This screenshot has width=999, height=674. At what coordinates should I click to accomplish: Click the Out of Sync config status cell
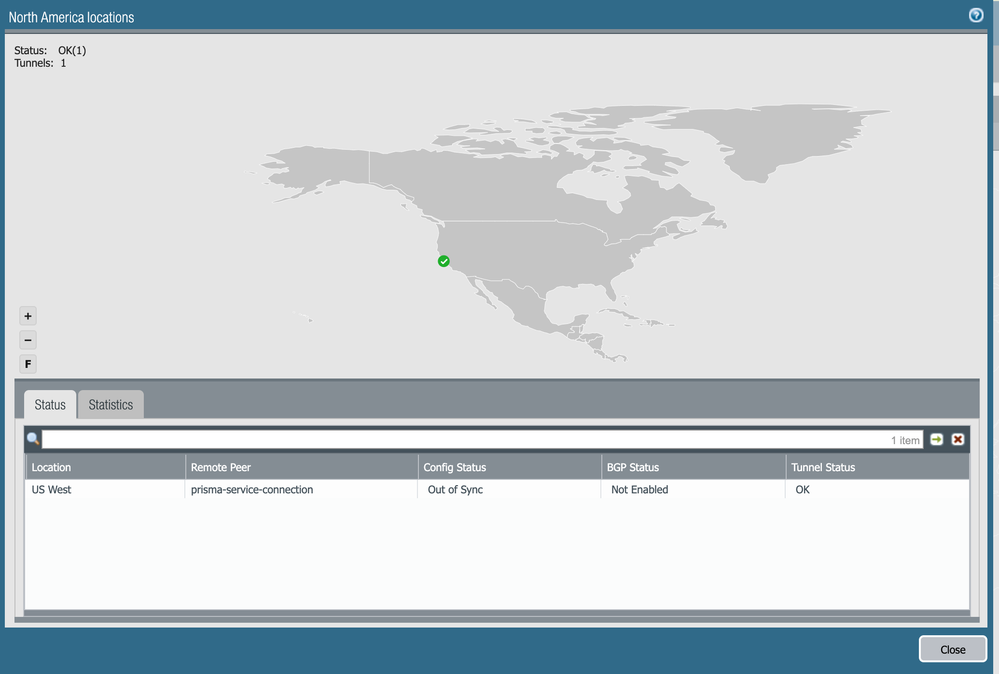455,490
